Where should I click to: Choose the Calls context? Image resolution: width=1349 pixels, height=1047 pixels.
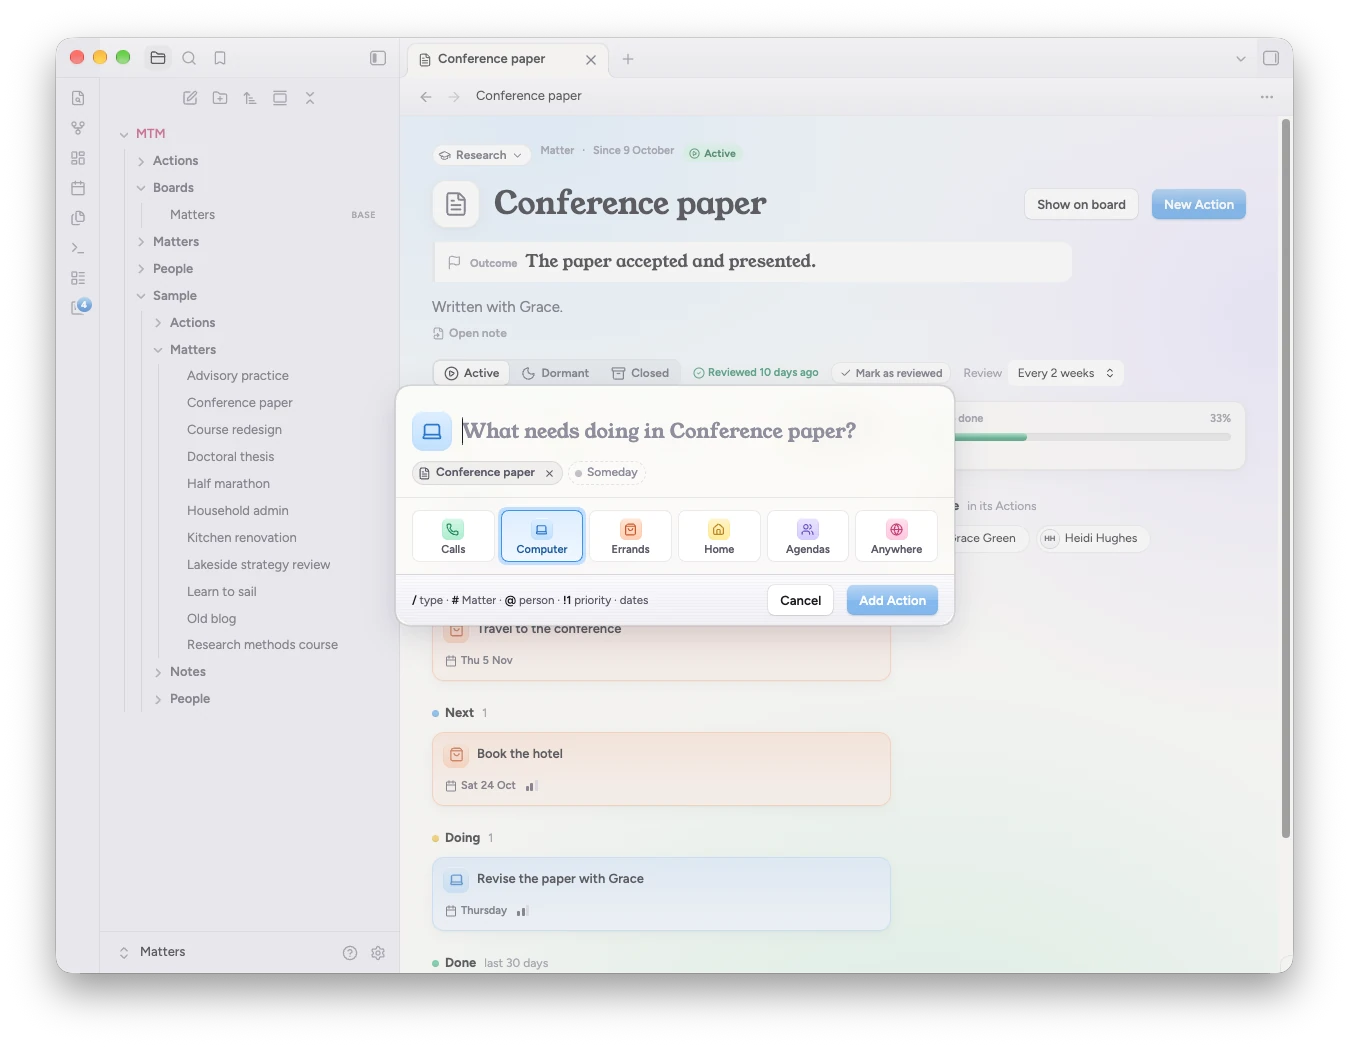coord(453,536)
